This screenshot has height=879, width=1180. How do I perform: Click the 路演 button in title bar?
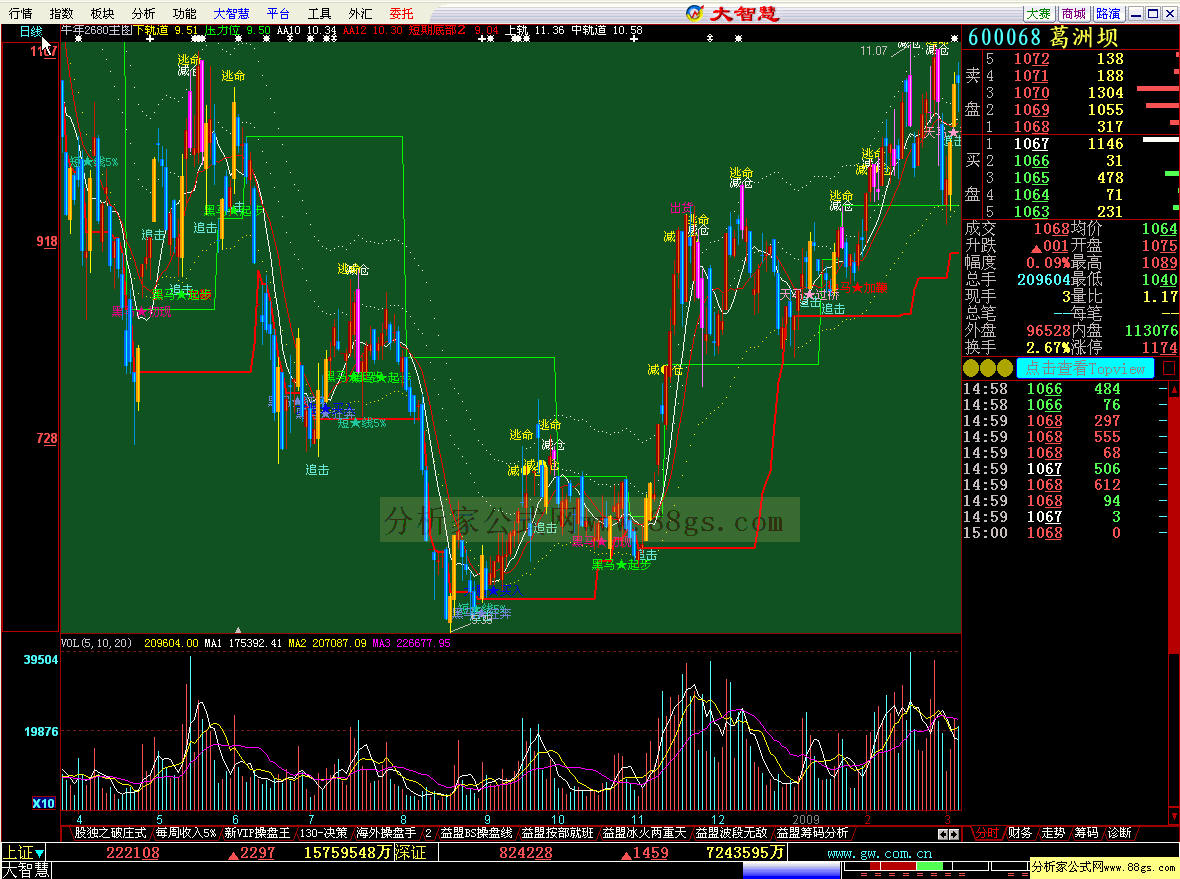1108,14
